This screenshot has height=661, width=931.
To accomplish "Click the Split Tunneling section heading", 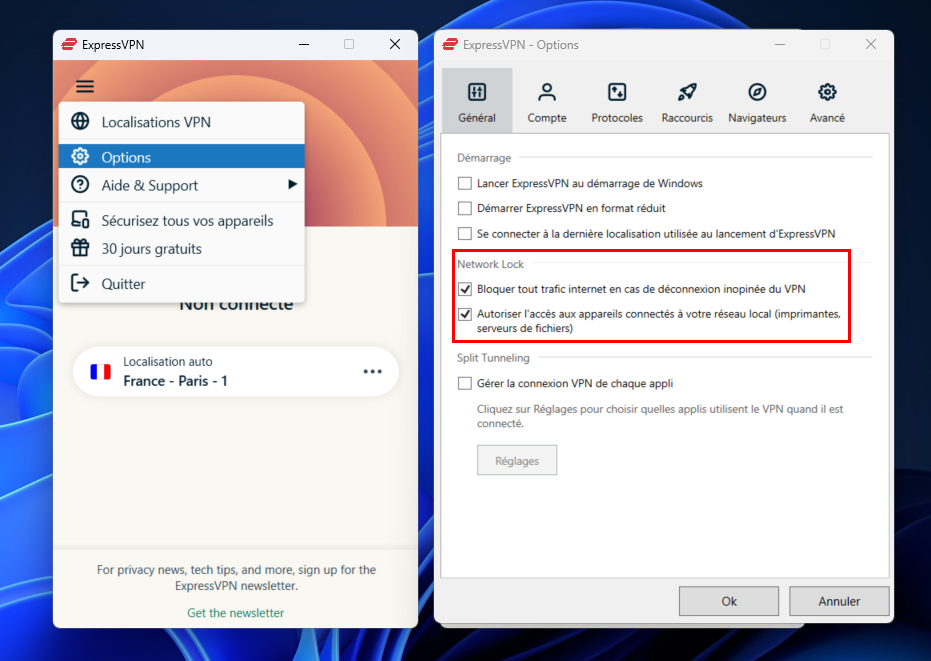I will click(x=493, y=358).
